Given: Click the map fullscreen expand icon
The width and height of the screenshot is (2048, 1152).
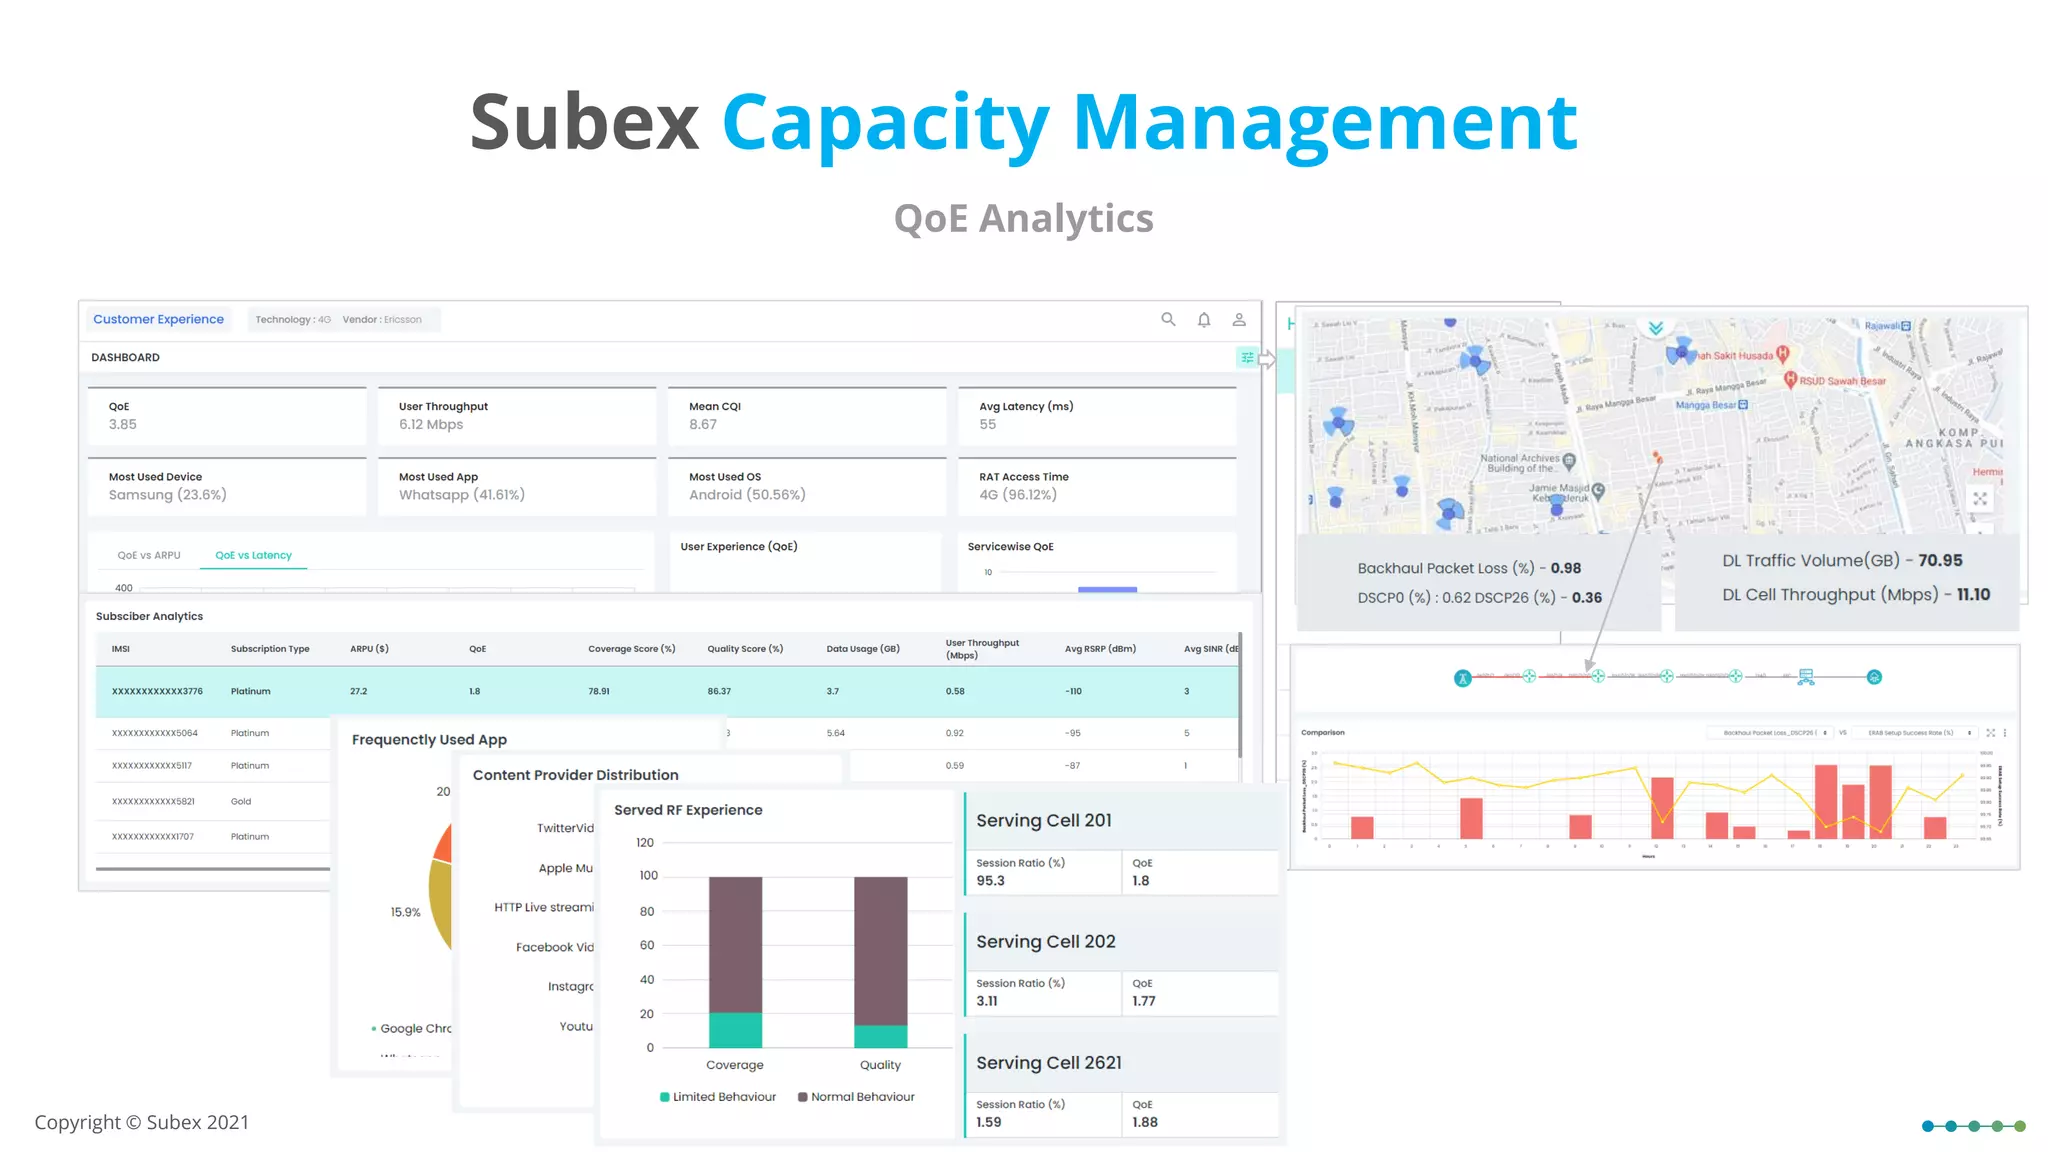Looking at the screenshot, I should point(1980,498).
